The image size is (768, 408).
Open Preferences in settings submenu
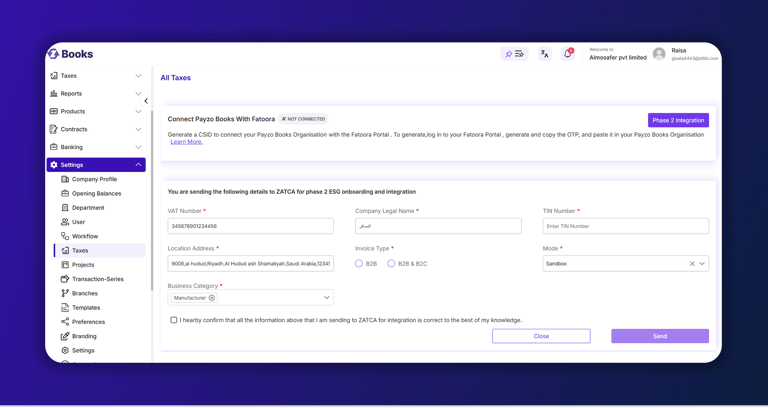pos(89,322)
